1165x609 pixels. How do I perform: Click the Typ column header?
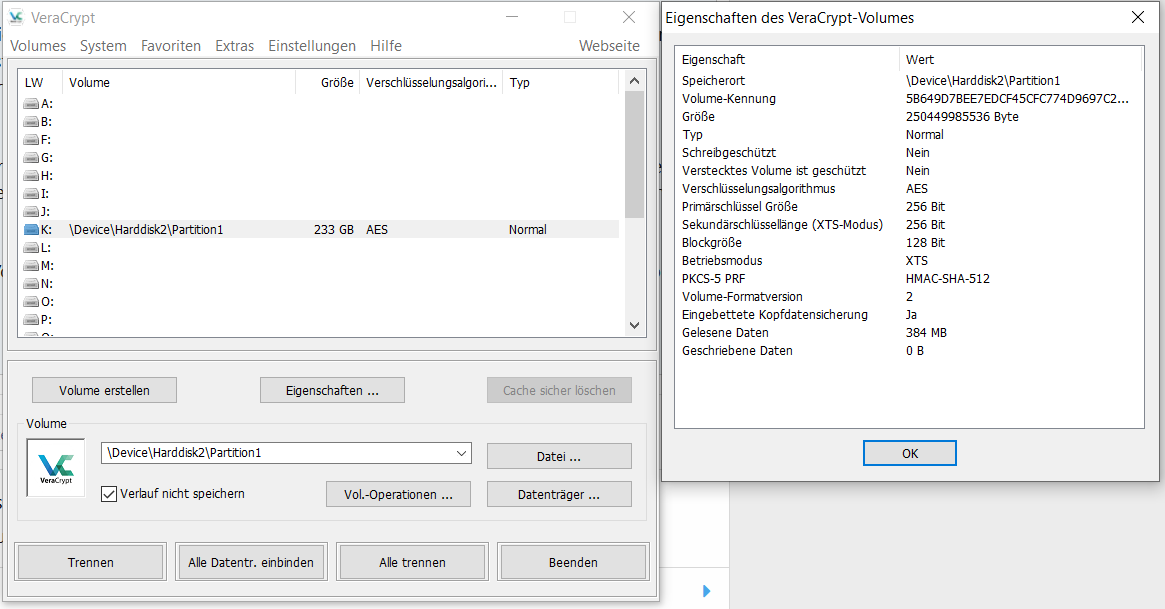[x=560, y=82]
